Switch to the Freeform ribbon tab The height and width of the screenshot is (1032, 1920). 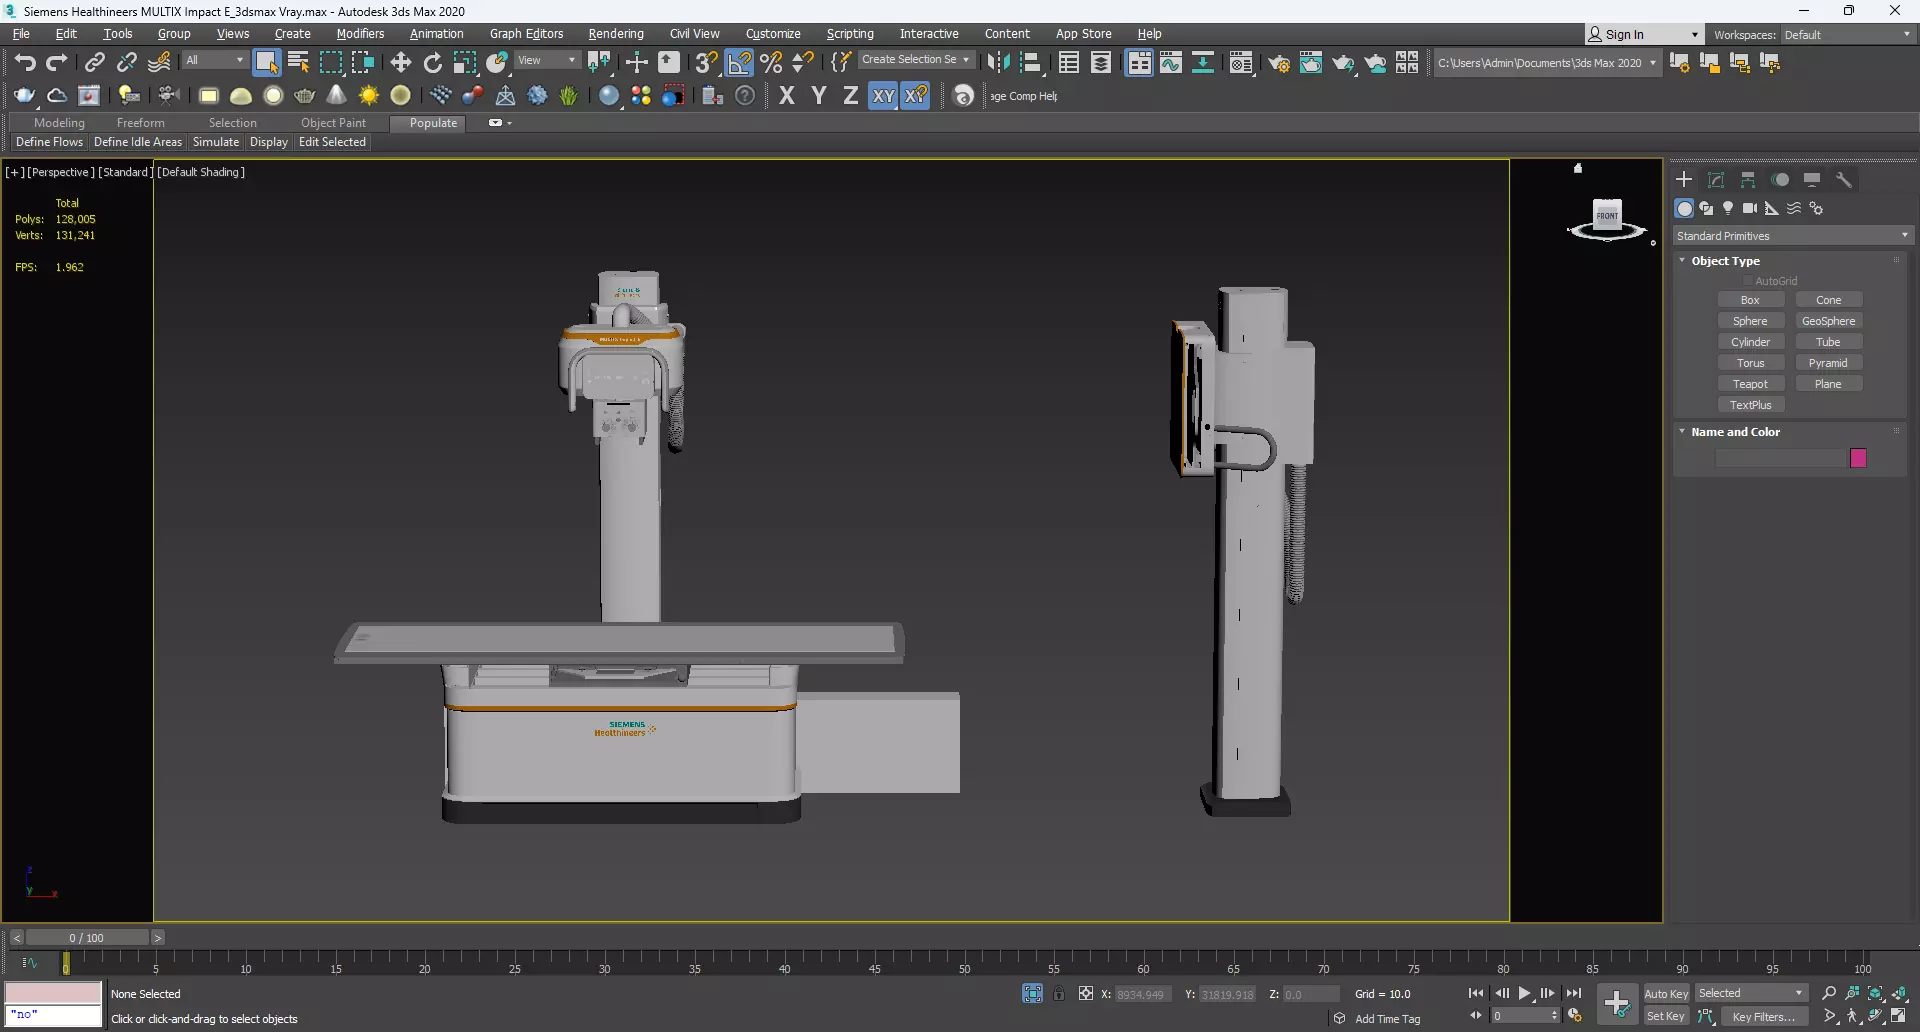tap(140, 123)
